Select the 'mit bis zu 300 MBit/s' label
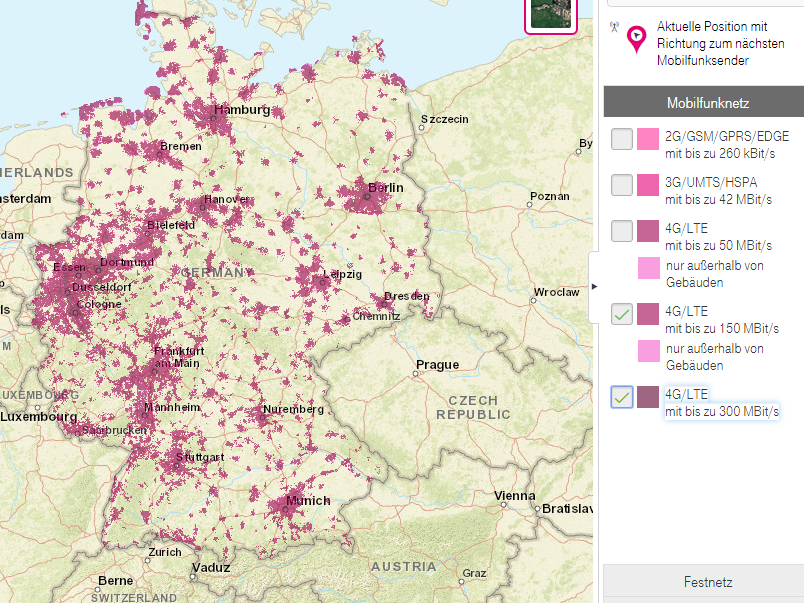This screenshot has width=804, height=603. click(722, 411)
